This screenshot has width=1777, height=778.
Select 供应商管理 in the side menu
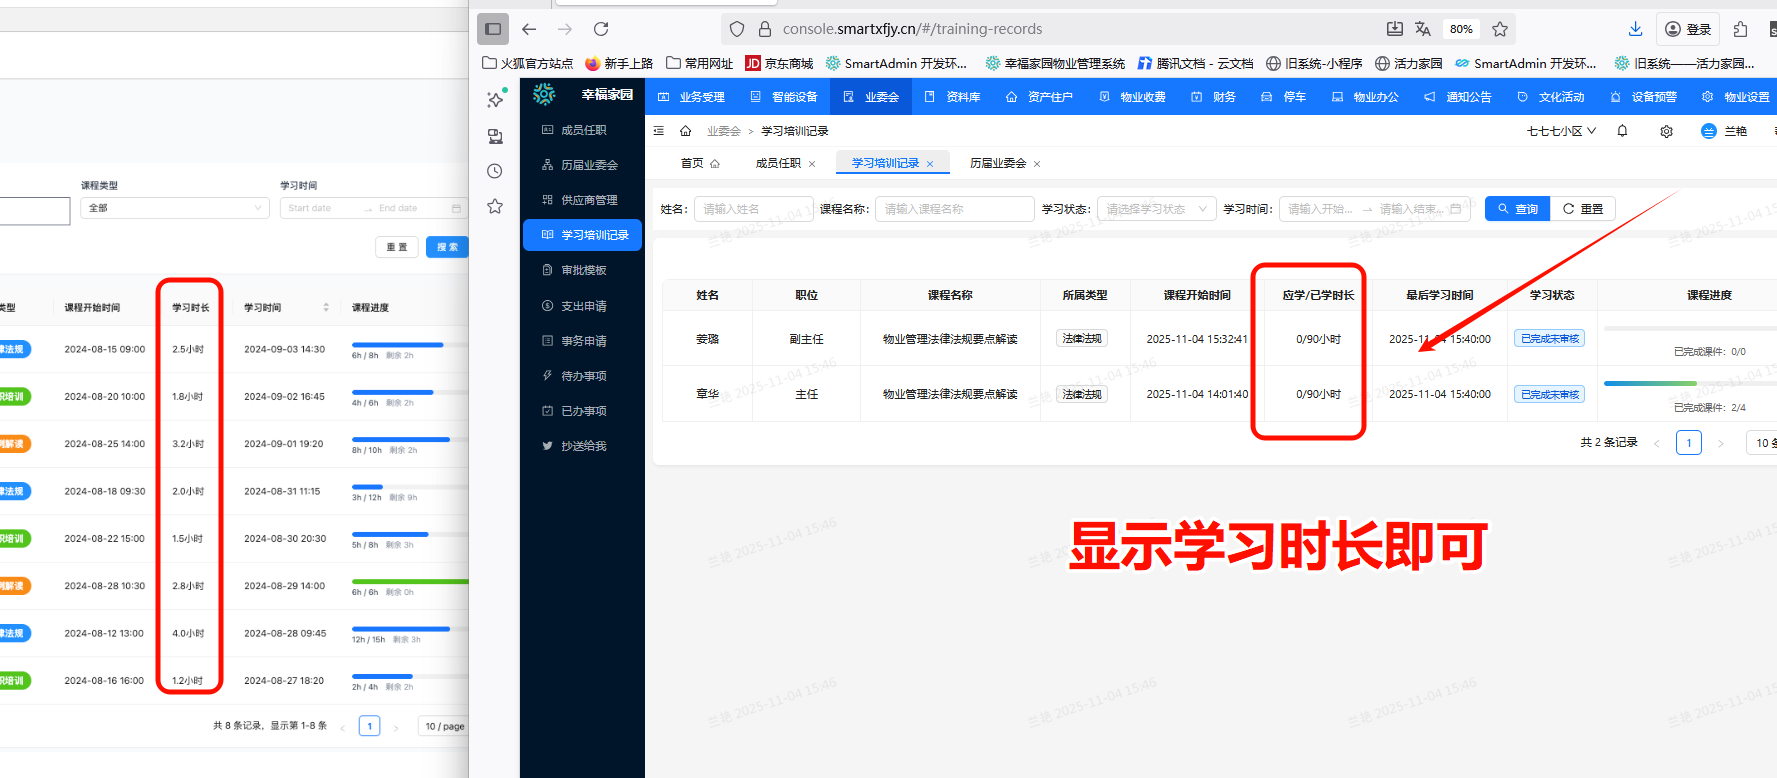tap(583, 200)
